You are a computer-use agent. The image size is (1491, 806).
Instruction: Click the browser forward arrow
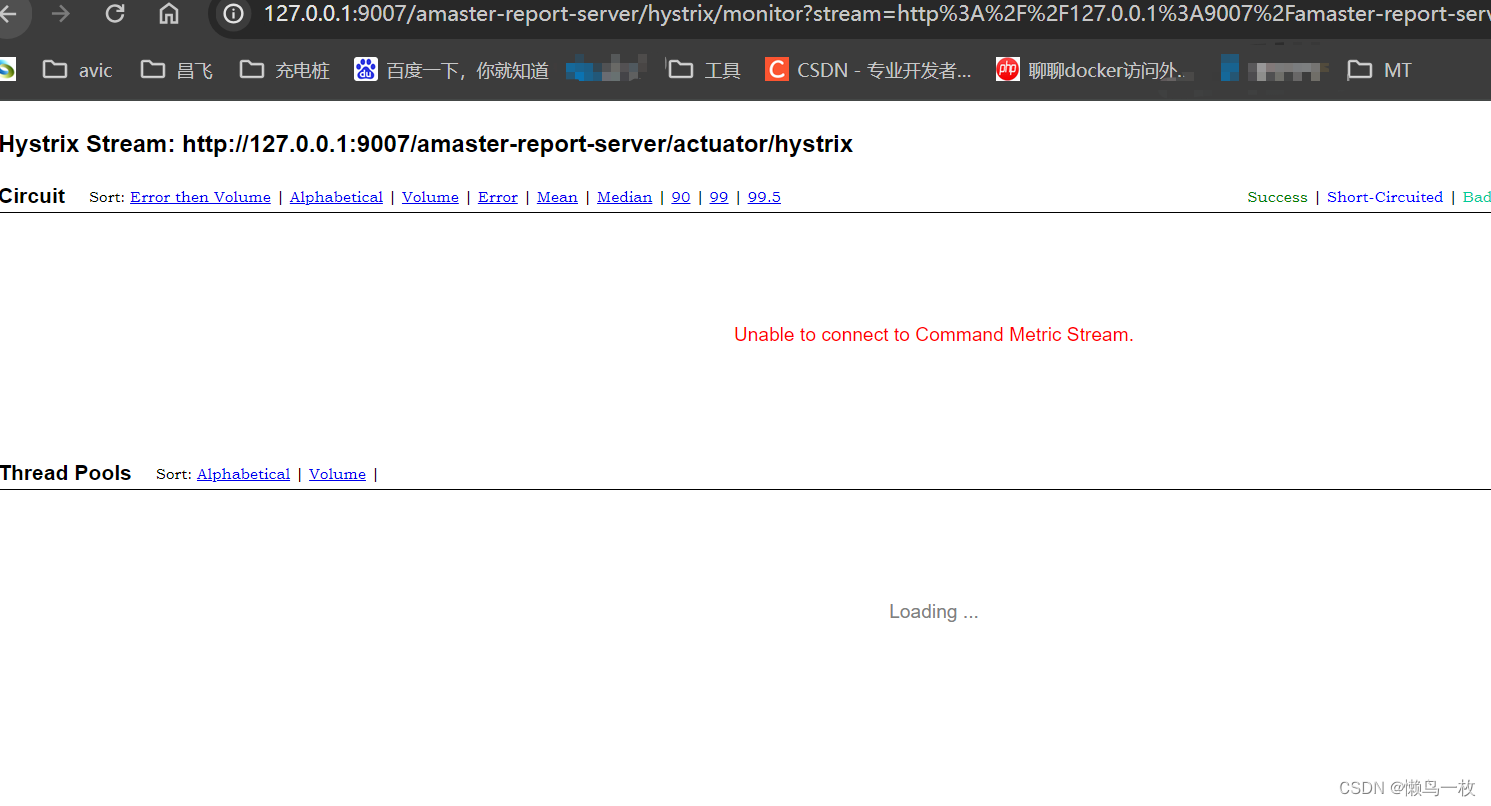[x=62, y=14]
